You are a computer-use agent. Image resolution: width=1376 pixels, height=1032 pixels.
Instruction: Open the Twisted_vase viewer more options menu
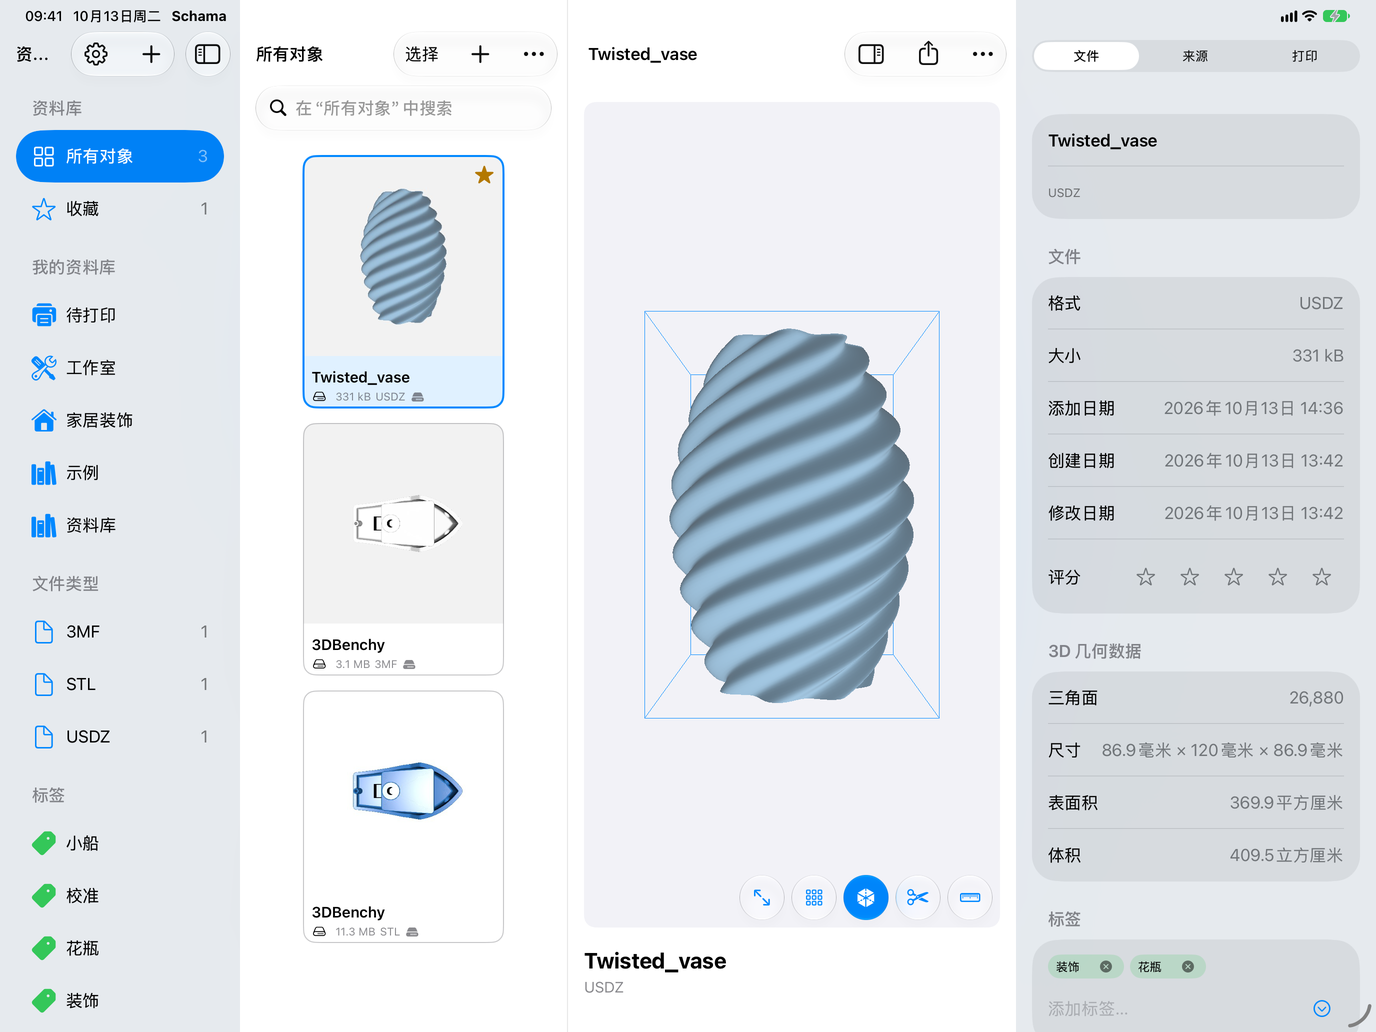(x=983, y=54)
